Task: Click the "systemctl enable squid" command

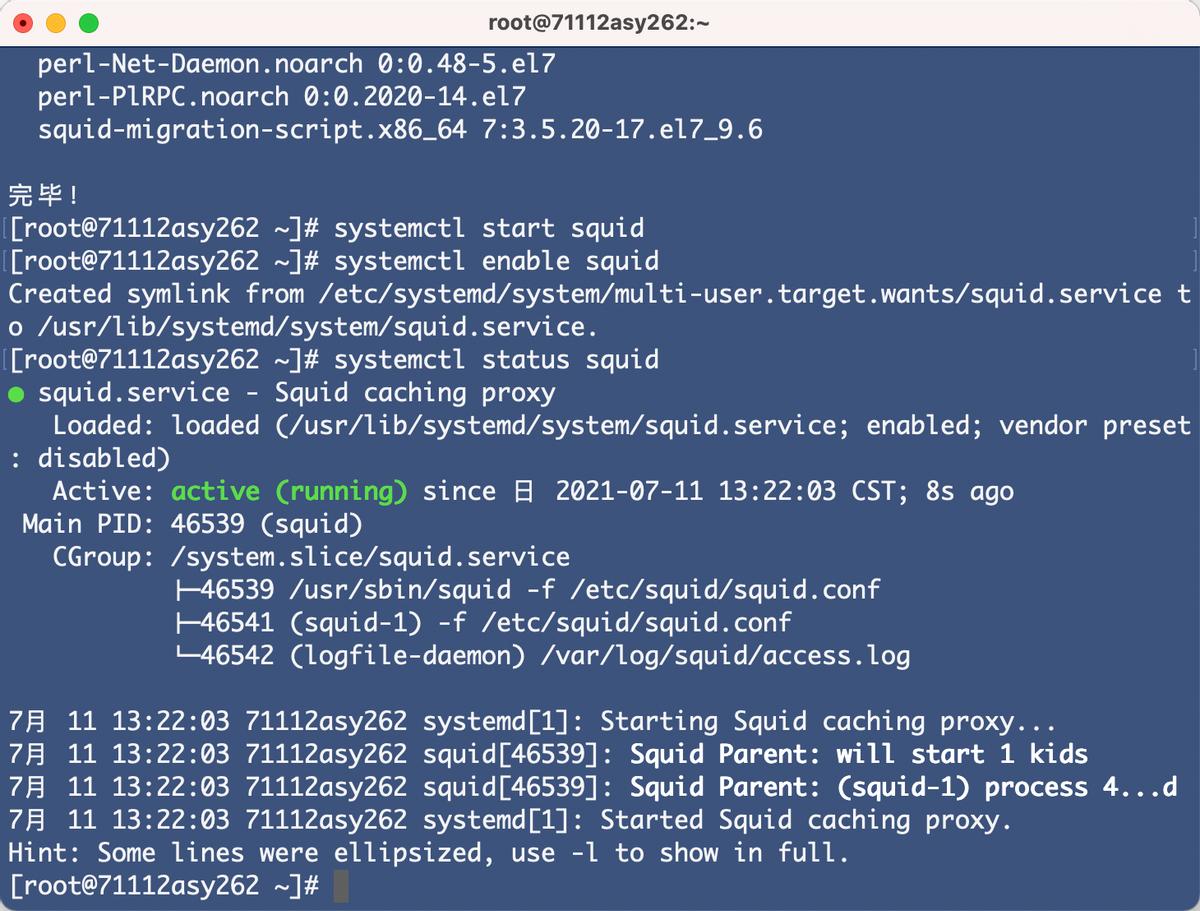Action: (x=496, y=261)
